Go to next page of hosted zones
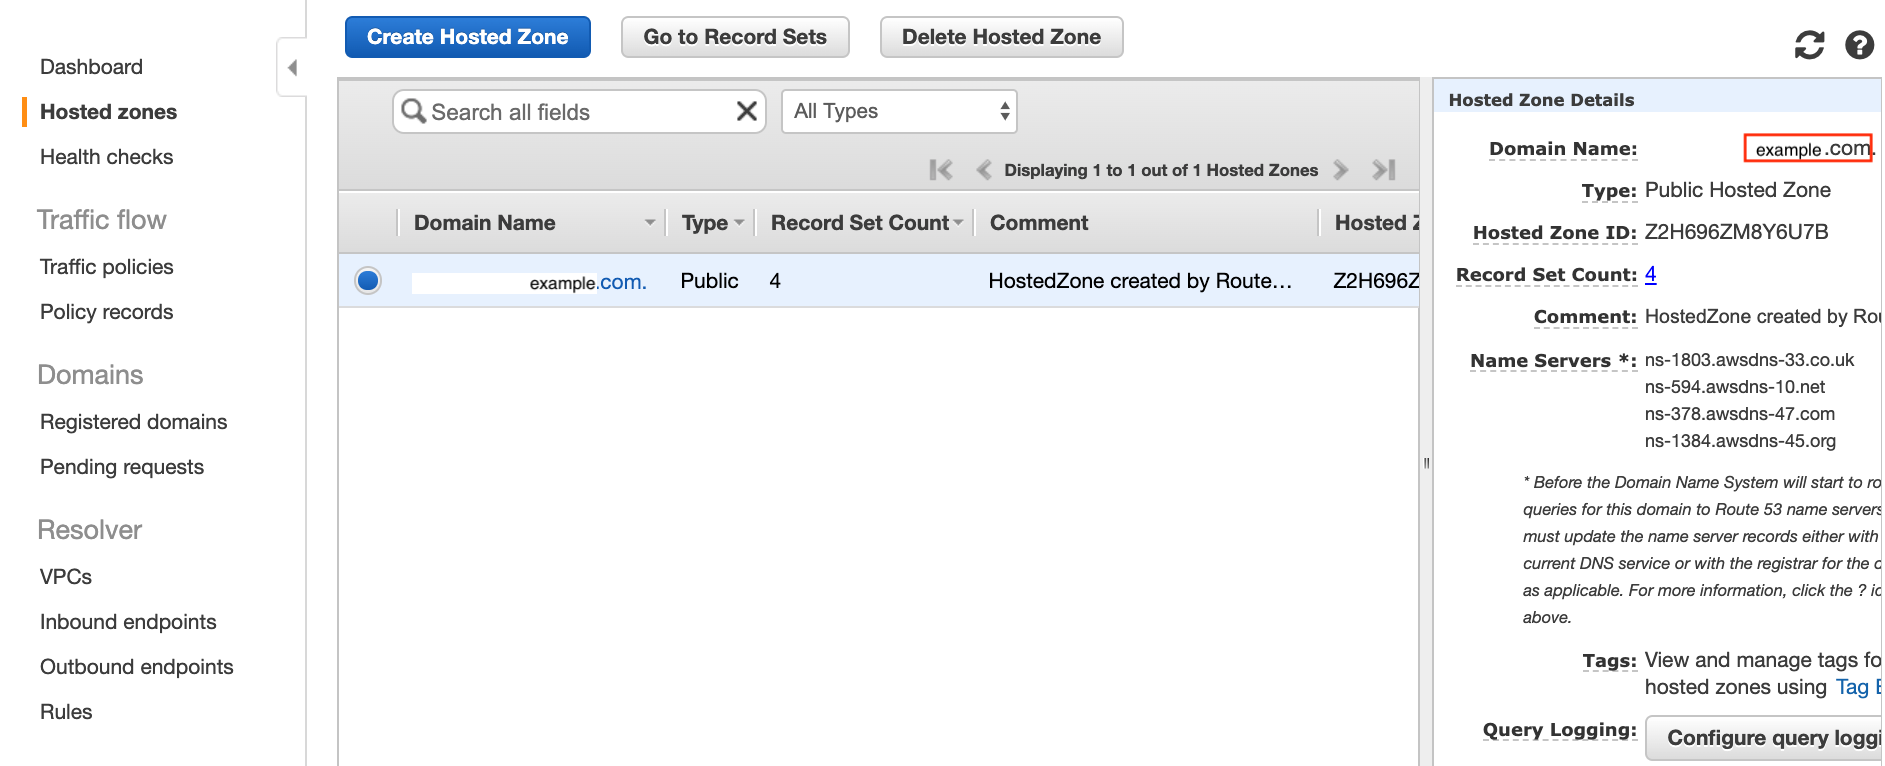 click(x=1341, y=170)
